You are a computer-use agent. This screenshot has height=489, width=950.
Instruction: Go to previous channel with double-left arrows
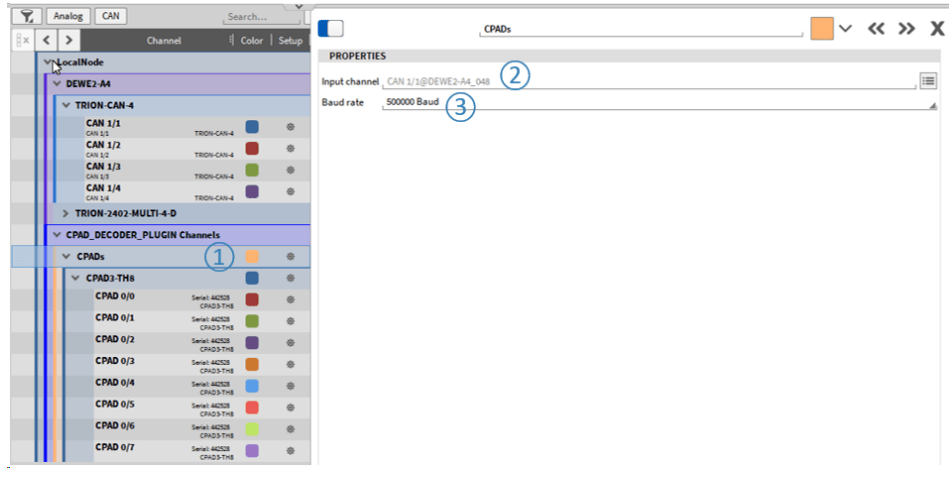(x=877, y=29)
